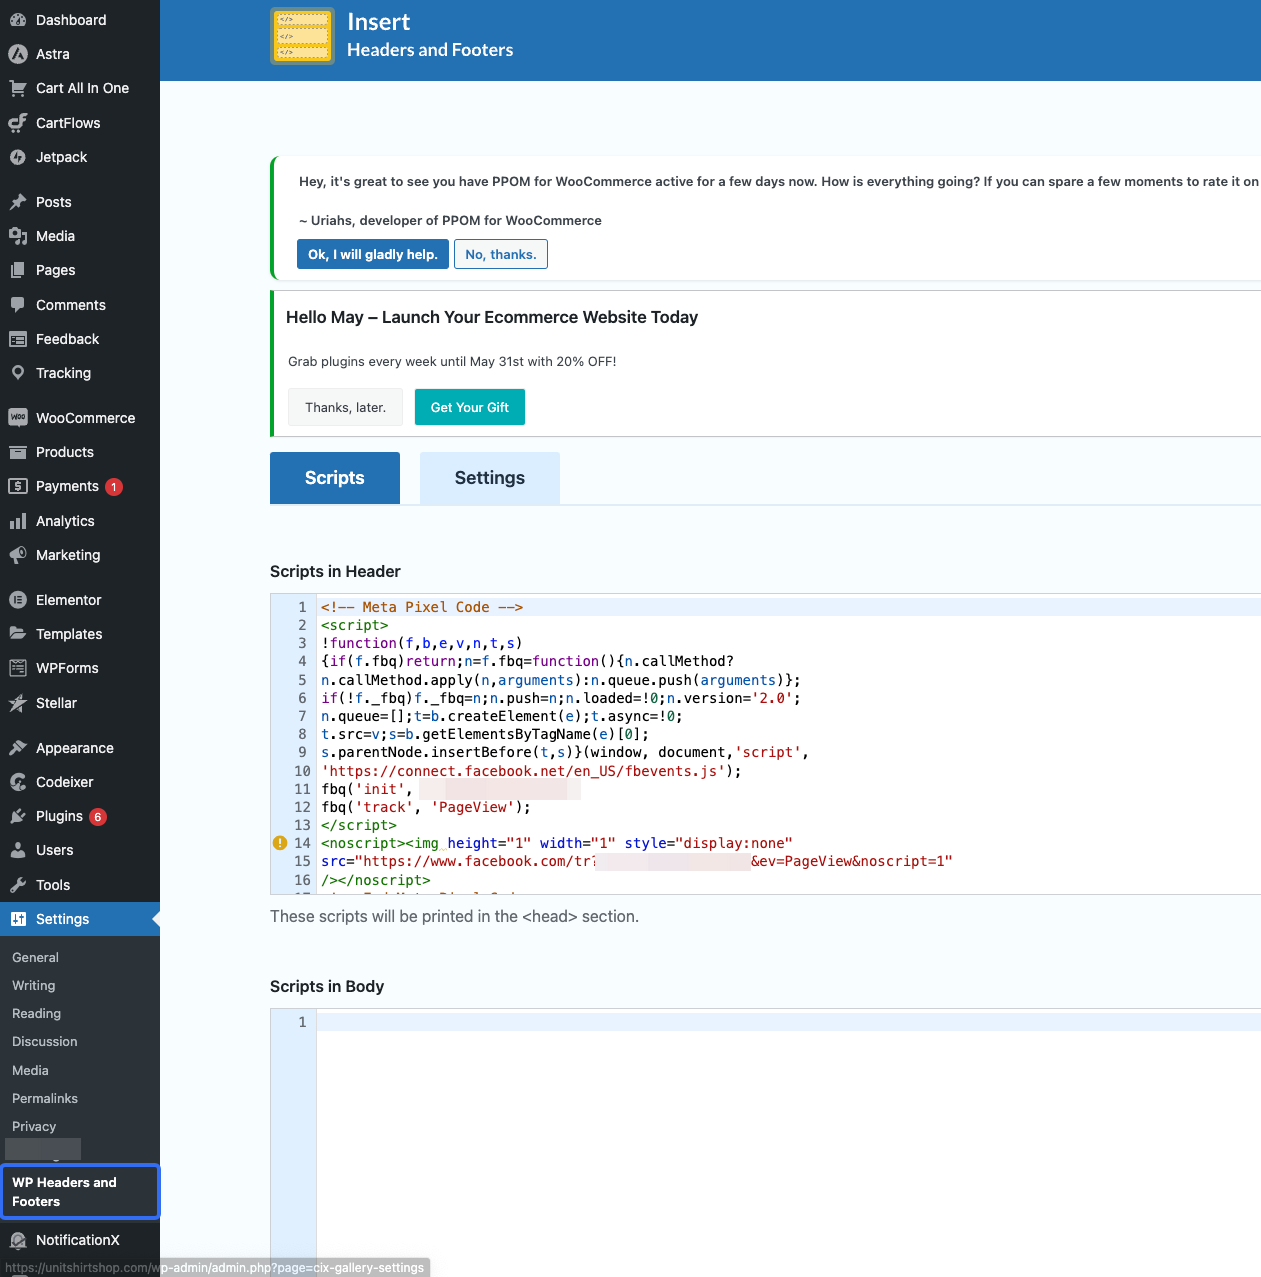1261x1277 pixels.
Task: Open the Settings sliders icon in sidebar
Action: [18, 919]
